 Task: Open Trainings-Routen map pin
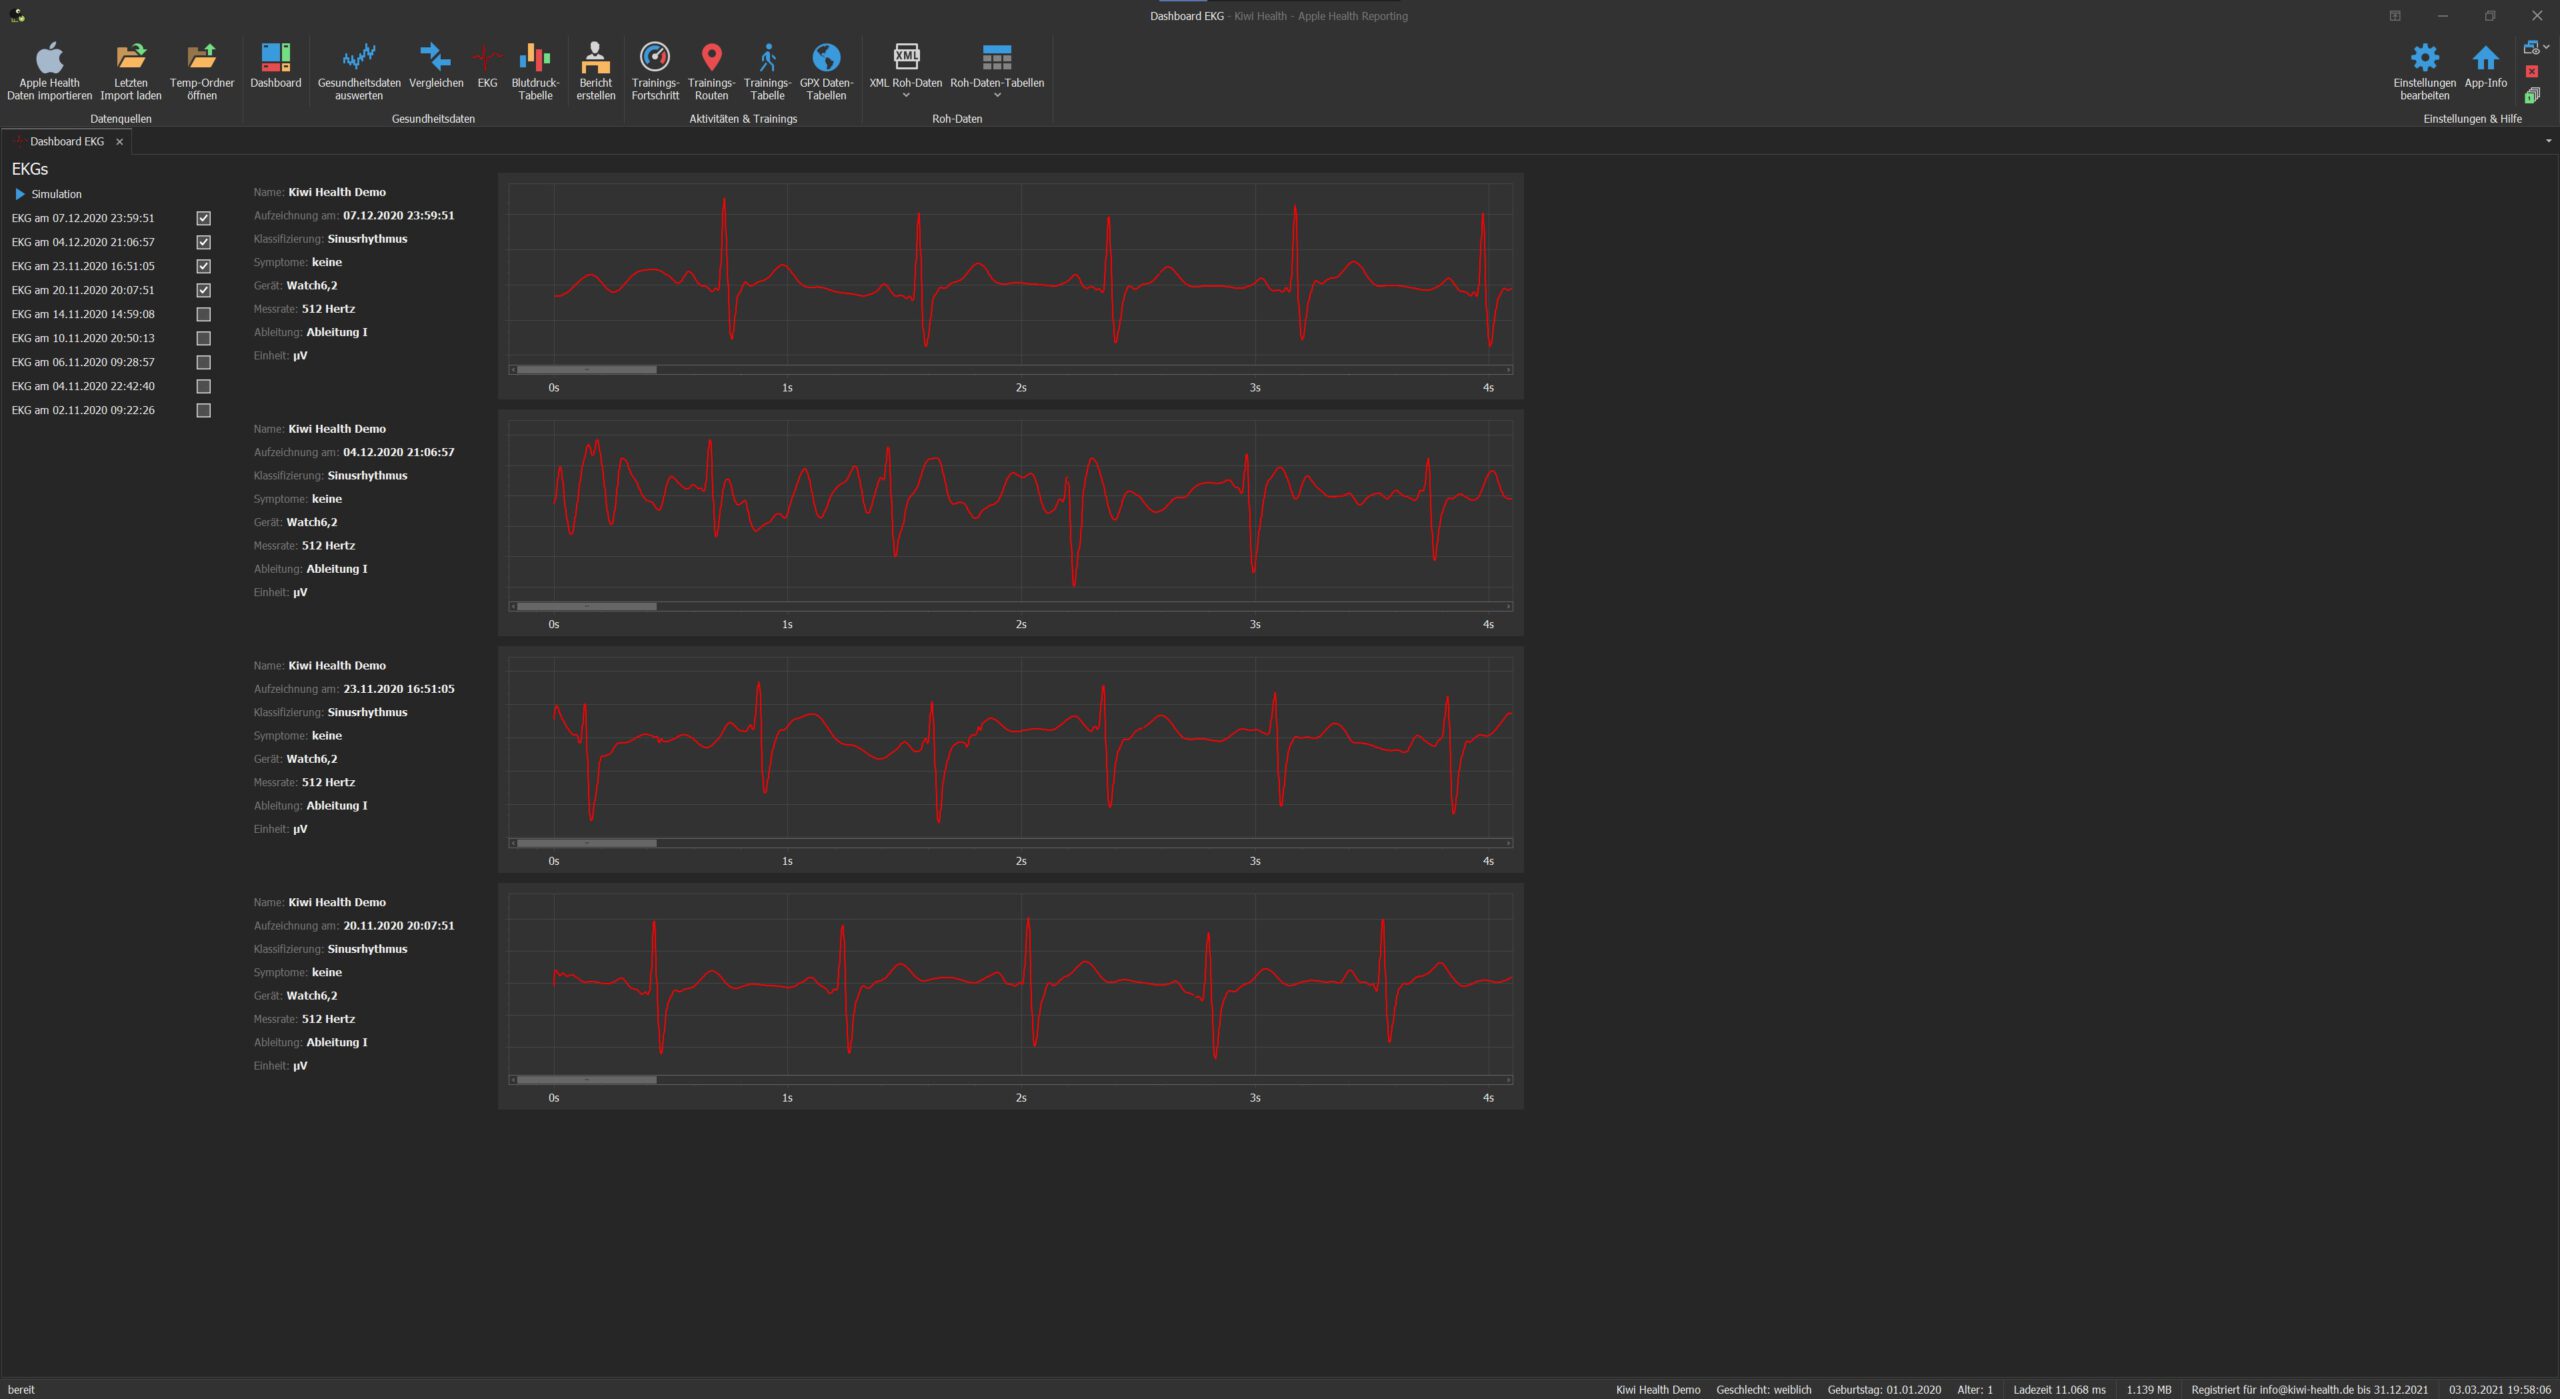711,58
